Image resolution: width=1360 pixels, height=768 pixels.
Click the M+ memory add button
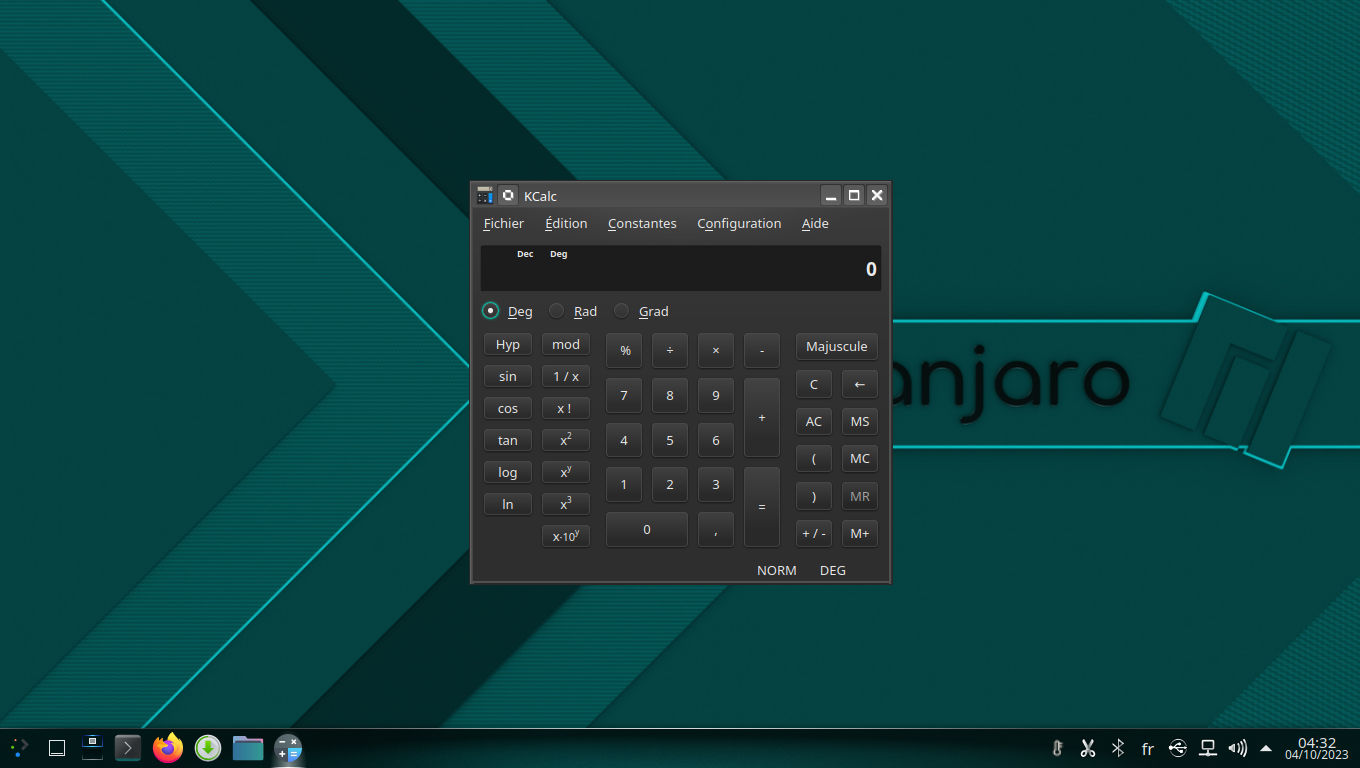[860, 533]
